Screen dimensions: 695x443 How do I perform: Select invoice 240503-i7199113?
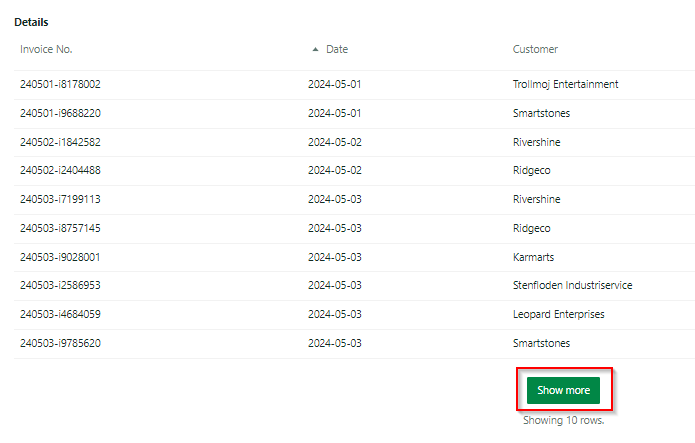pyautogui.click(x=60, y=199)
